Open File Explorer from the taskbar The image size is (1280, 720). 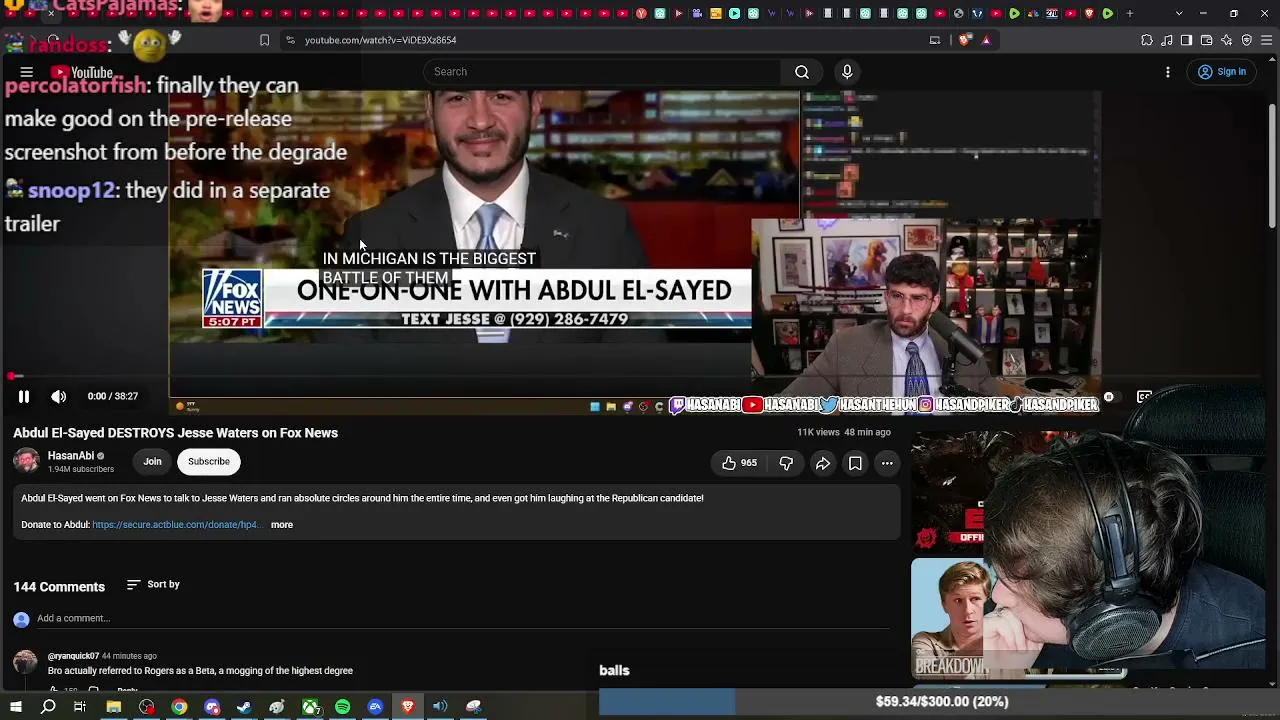click(x=114, y=707)
